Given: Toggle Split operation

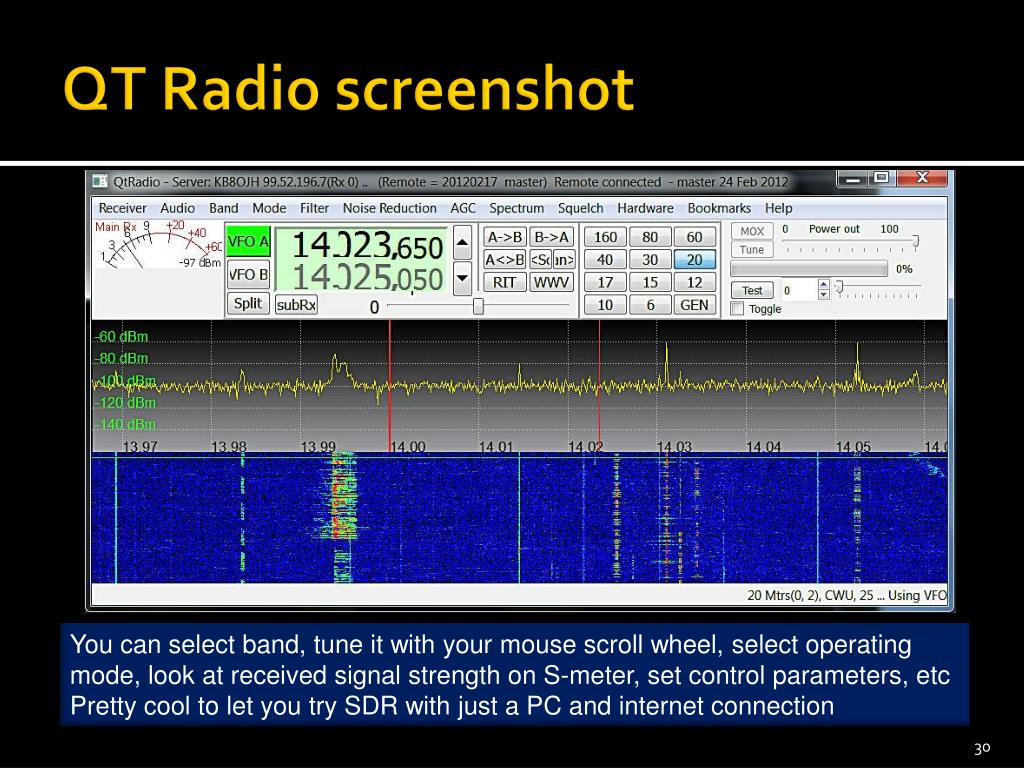Looking at the screenshot, I should pyautogui.click(x=248, y=304).
